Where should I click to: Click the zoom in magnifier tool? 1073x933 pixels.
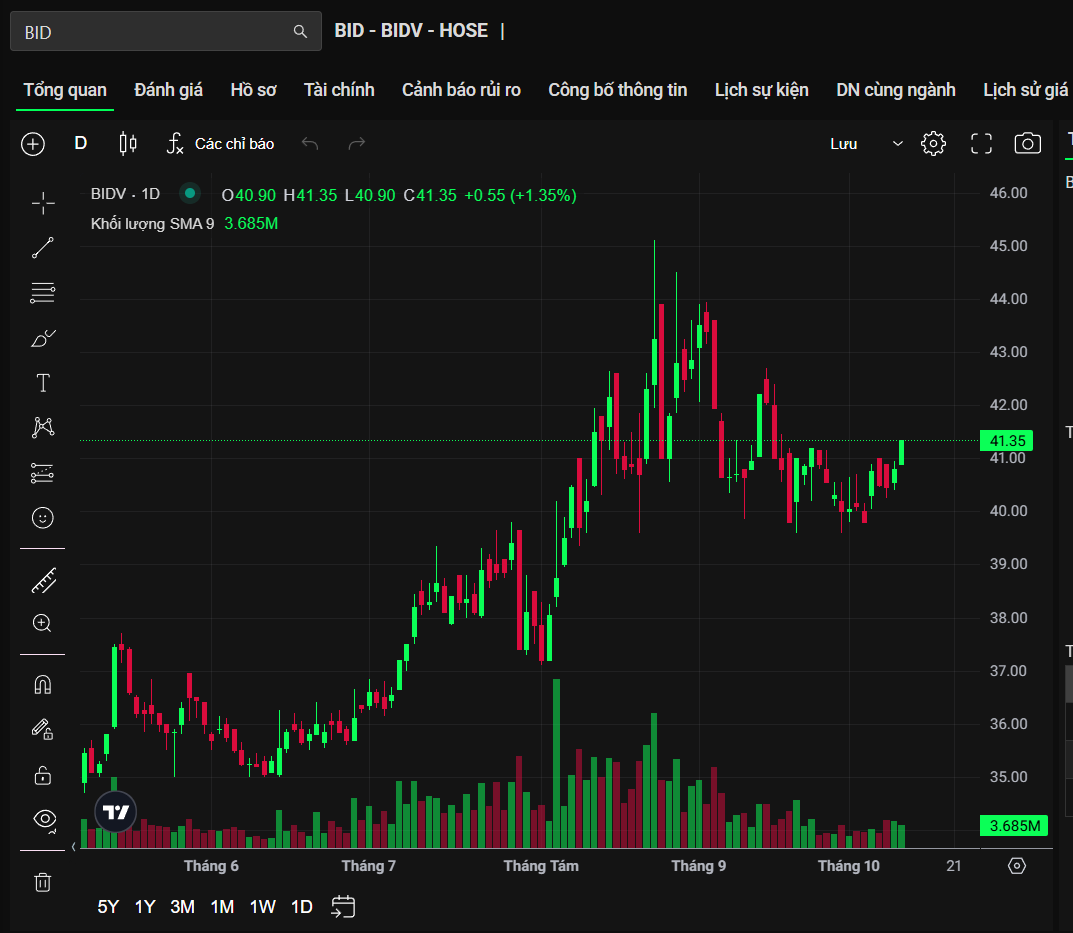[x=43, y=623]
